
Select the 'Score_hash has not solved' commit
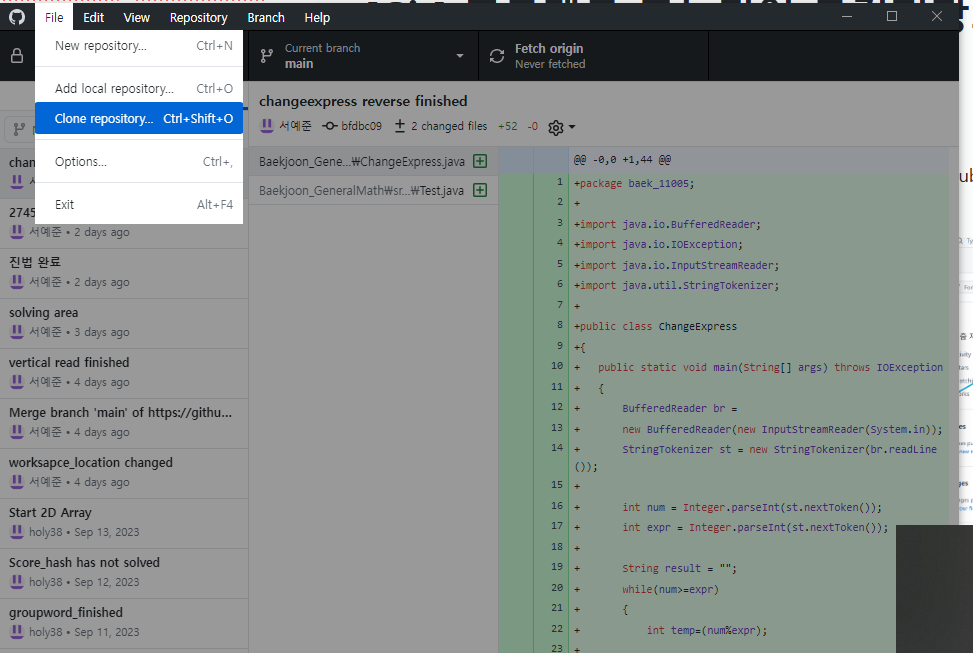point(124,573)
